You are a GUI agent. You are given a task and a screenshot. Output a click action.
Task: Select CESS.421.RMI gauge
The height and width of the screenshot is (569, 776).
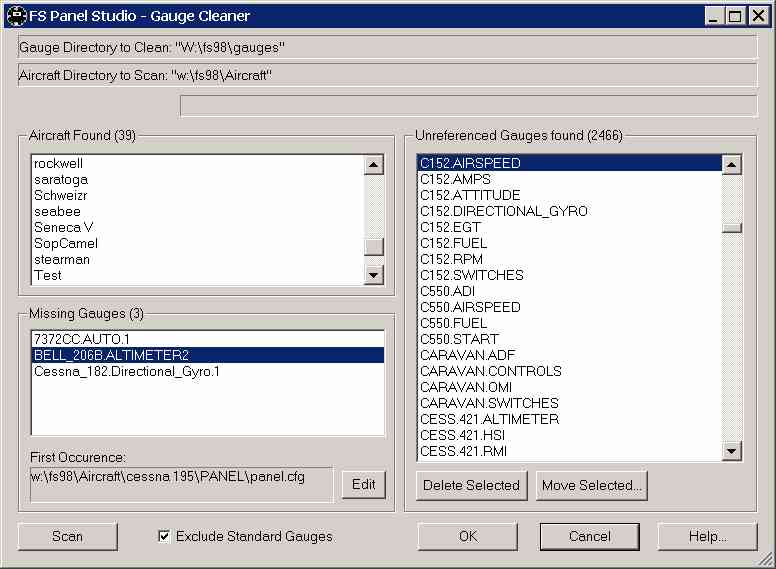point(570,451)
